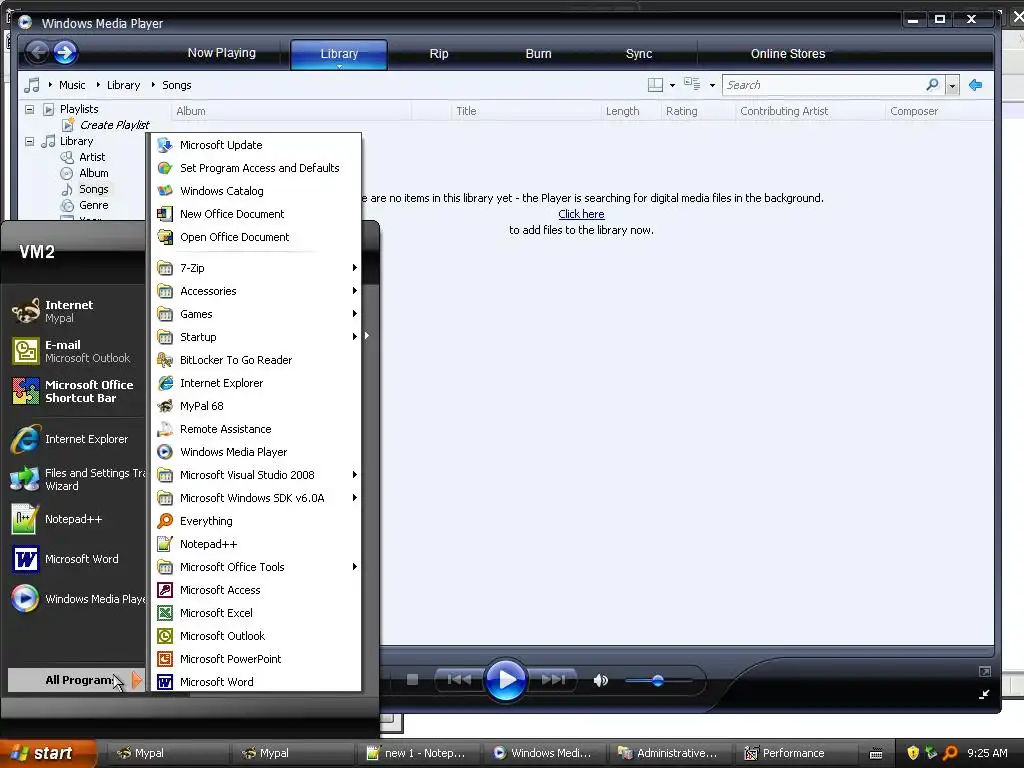Open Set Program Access and Defaults
The image size is (1024, 768).
coord(256,168)
